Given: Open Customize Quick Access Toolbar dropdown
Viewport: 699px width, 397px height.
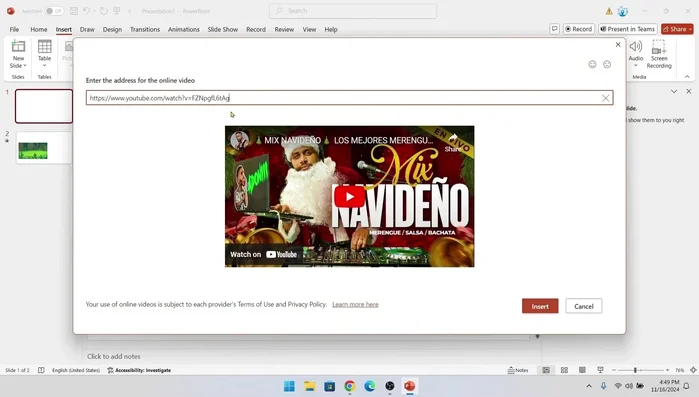Looking at the screenshot, I should pos(129,11).
